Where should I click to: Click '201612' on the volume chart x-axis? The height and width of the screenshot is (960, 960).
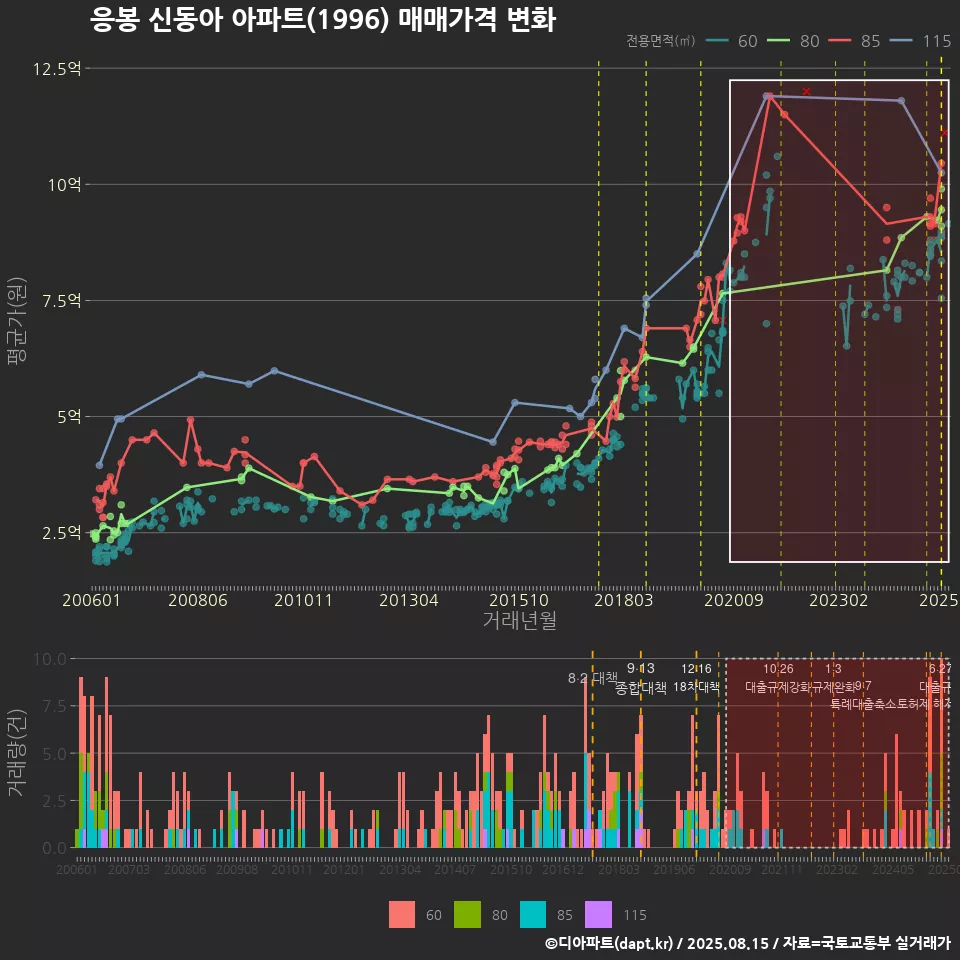pos(563,869)
